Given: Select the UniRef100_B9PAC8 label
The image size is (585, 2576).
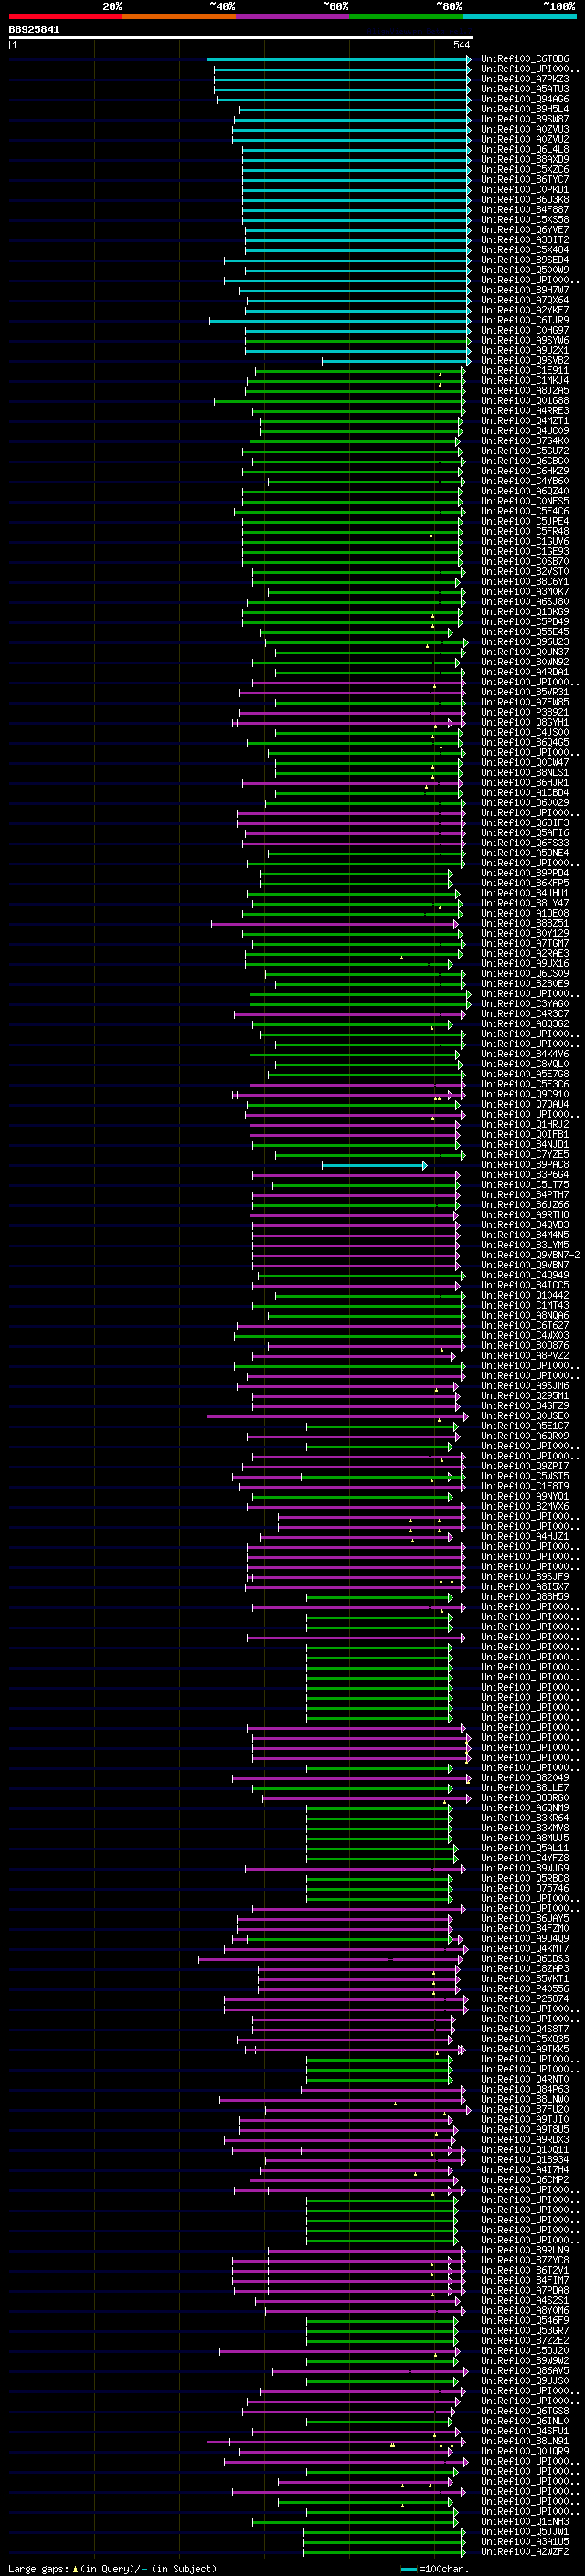Looking at the screenshot, I should click(x=524, y=1165).
